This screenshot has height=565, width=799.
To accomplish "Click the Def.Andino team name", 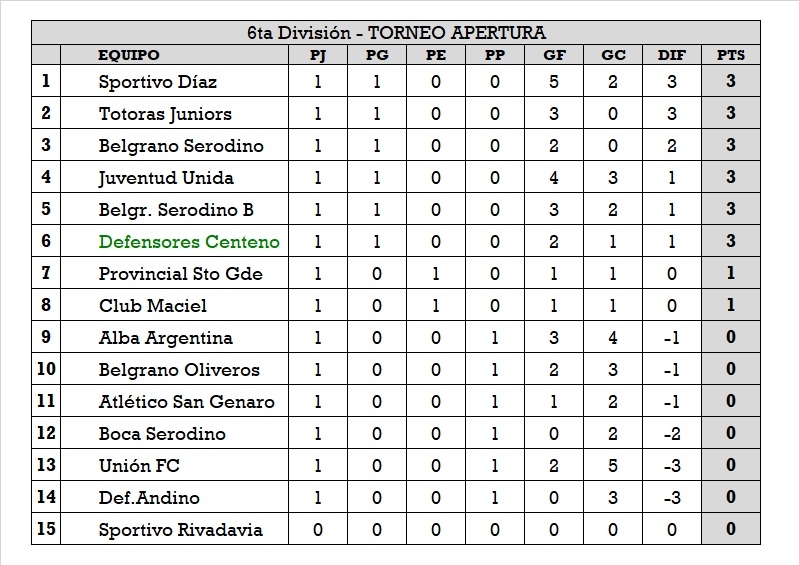I will [149, 498].
